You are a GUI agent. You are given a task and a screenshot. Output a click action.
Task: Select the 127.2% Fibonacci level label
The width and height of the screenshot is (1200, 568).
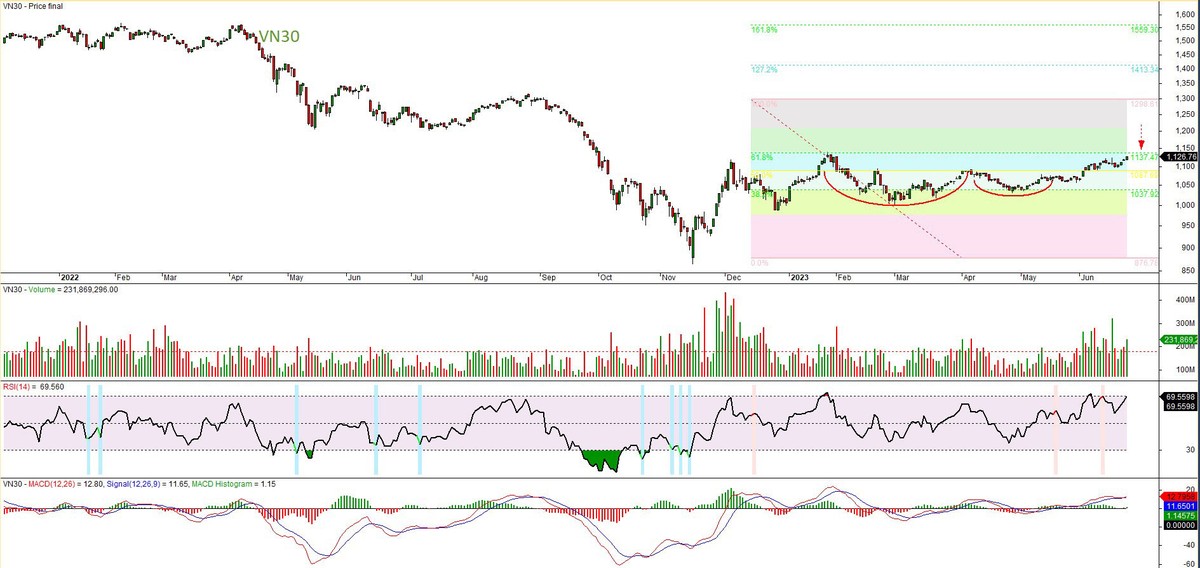(763, 70)
